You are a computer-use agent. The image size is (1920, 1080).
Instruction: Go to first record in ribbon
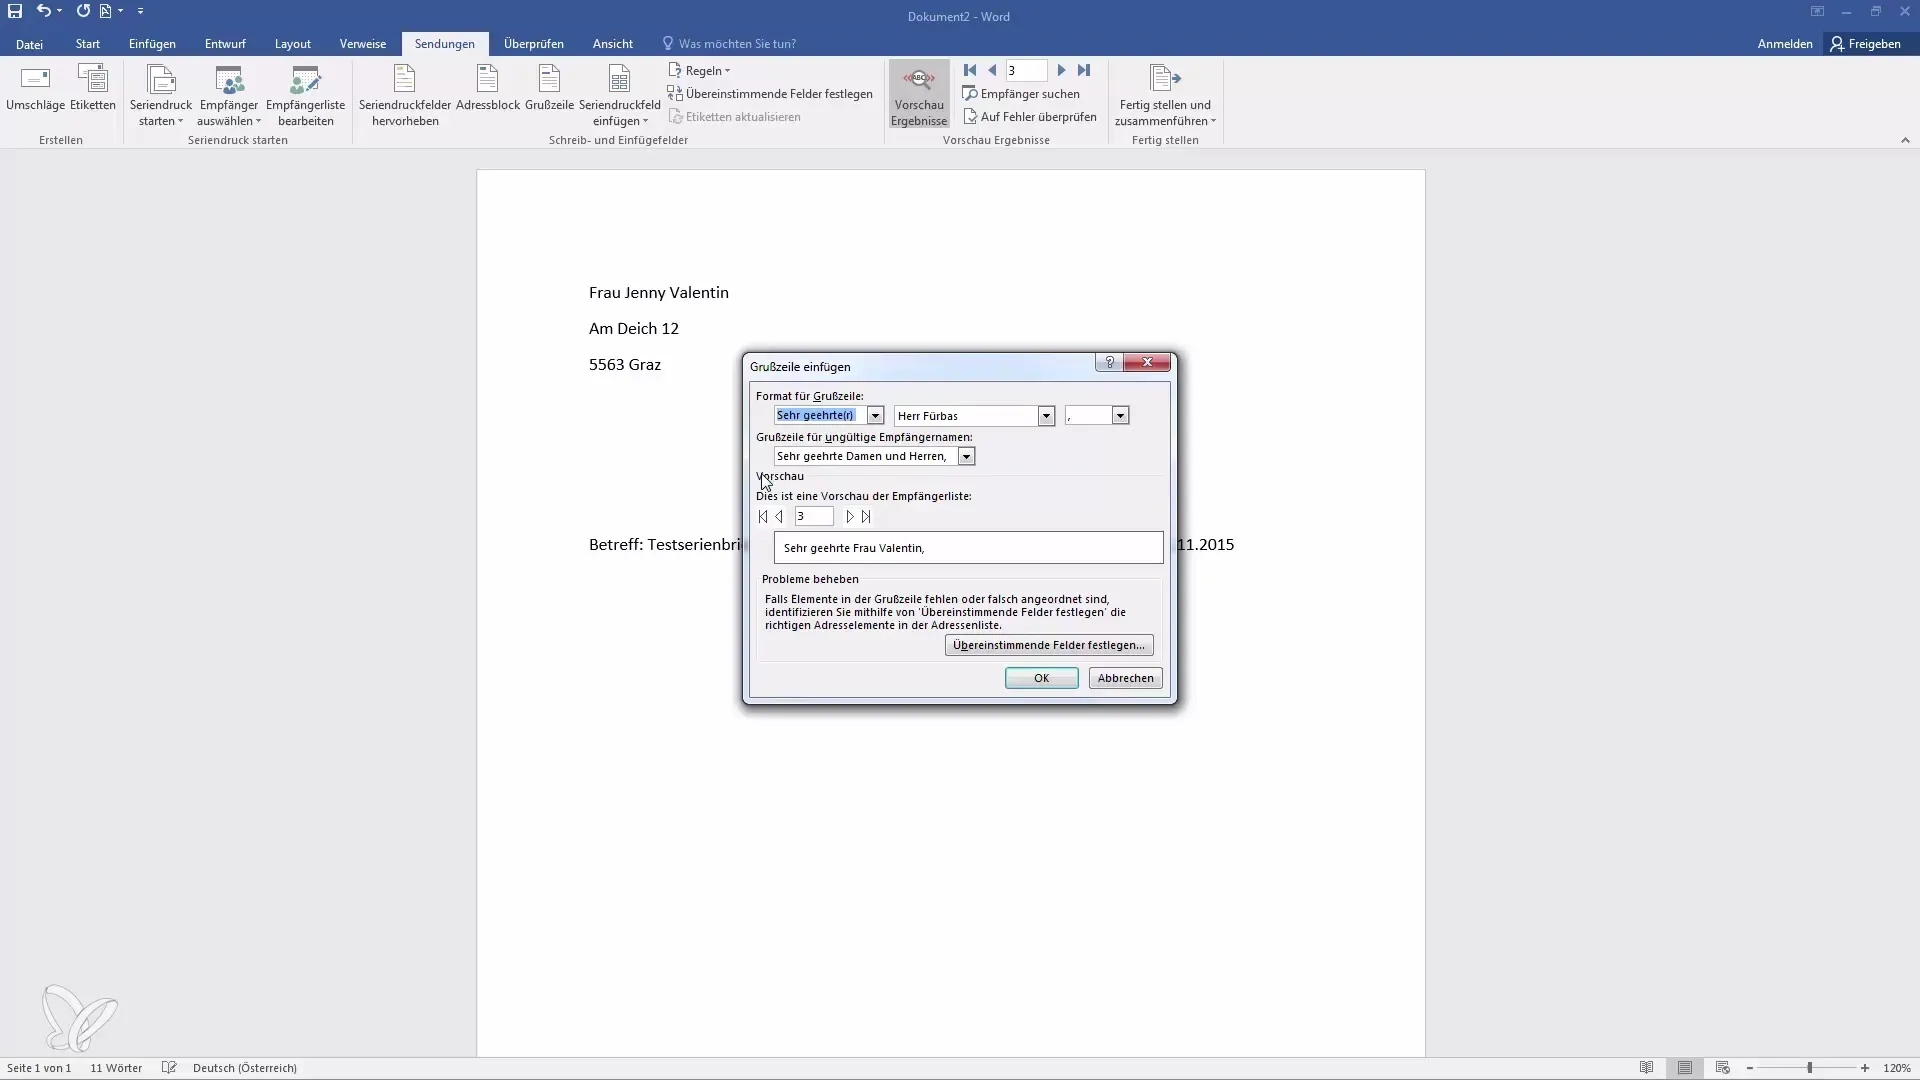970,70
